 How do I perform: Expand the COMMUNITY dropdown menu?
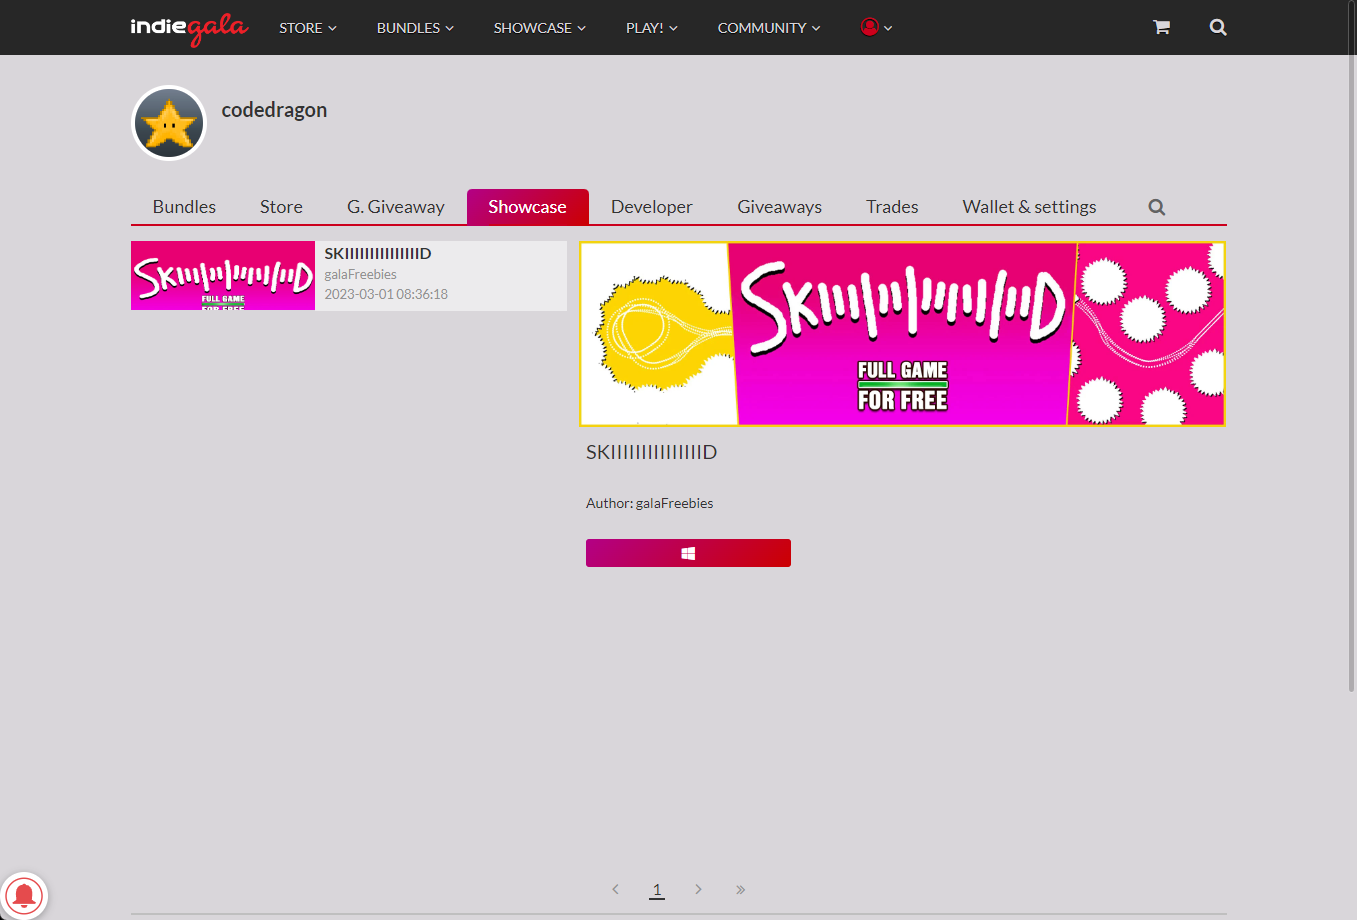(x=769, y=28)
